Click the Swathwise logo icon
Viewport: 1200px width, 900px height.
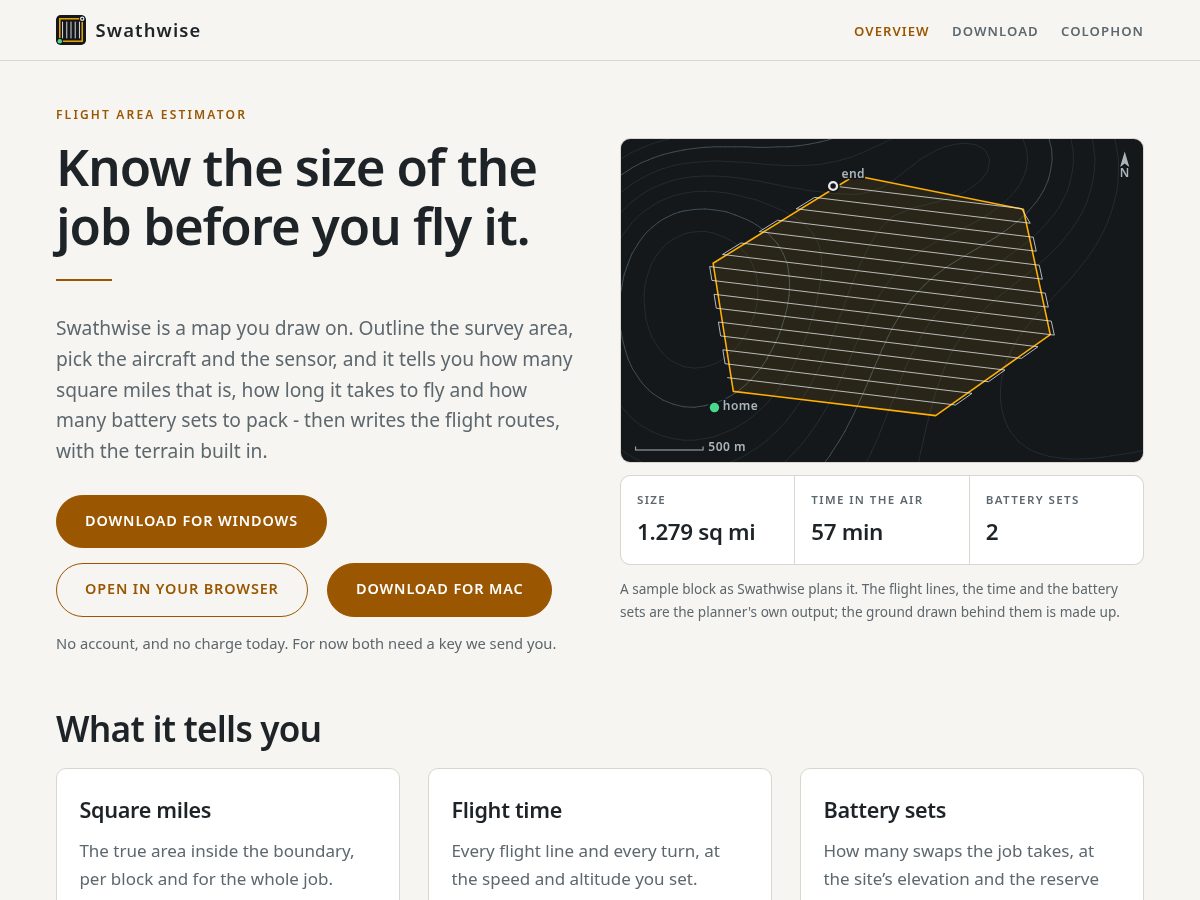point(71,30)
